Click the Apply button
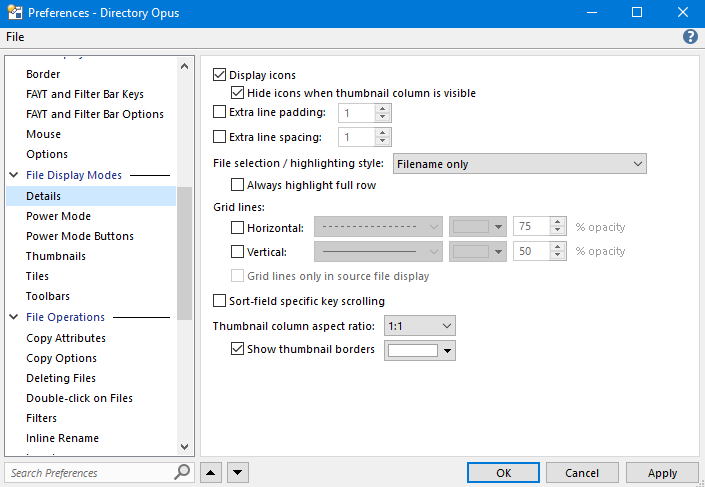The image size is (705, 487). tap(662, 473)
